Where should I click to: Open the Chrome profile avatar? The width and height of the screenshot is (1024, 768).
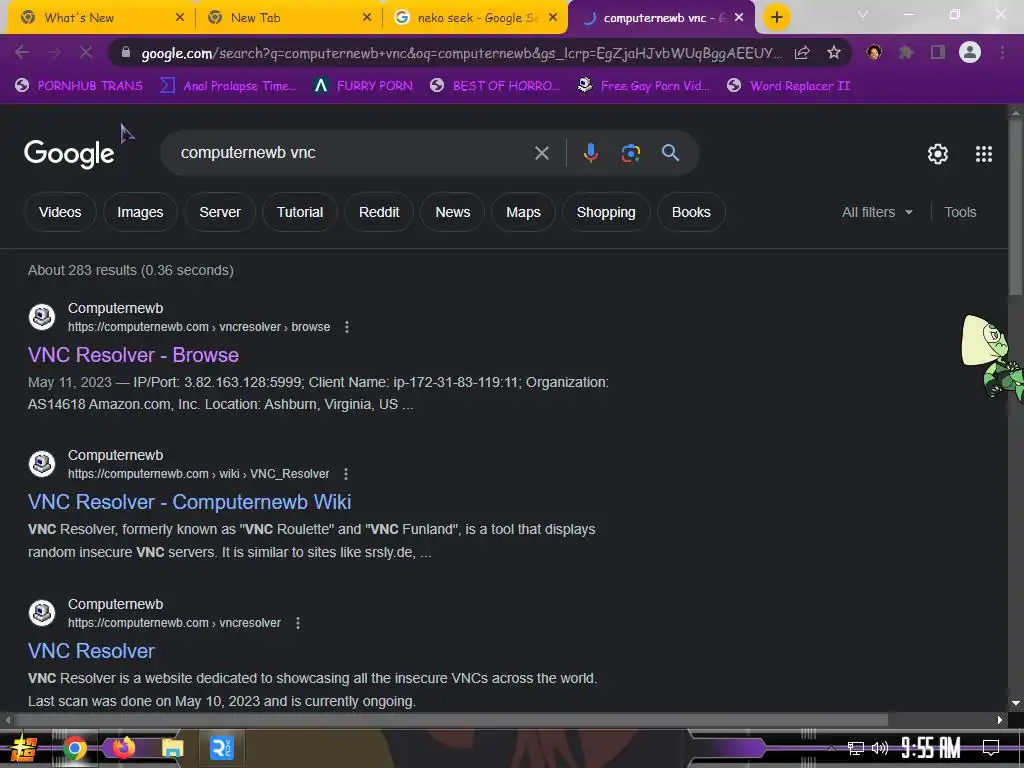coord(970,52)
